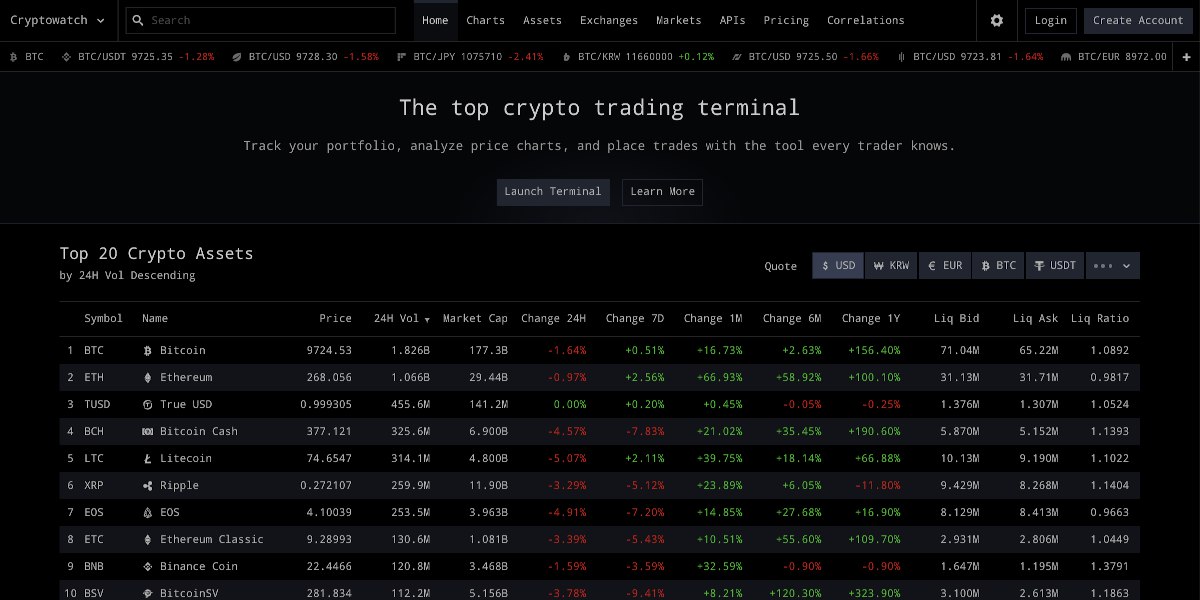Viewport: 1200px width, 600px height.
Task: Click the Bitcoin coin icon in row 1
Action: click(148, 350)
